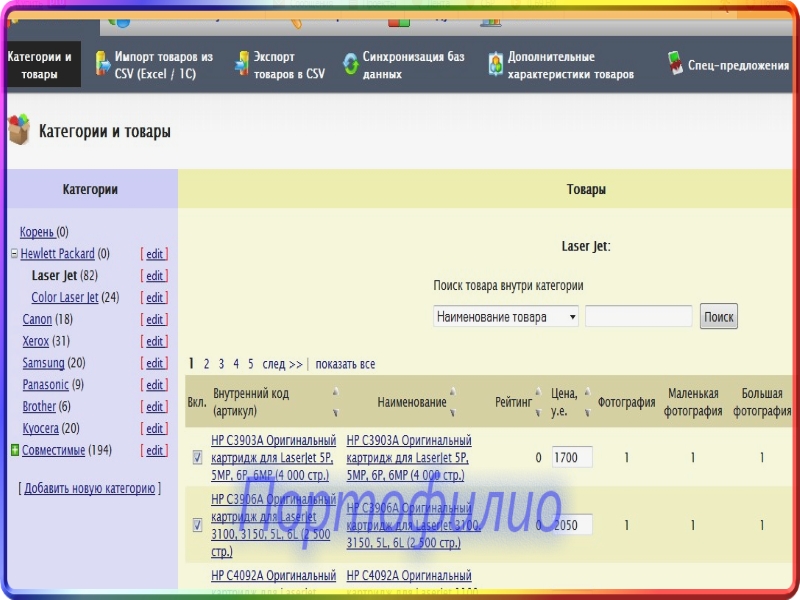Click the search text field
The image size is (800, 600).
point(638,317)
